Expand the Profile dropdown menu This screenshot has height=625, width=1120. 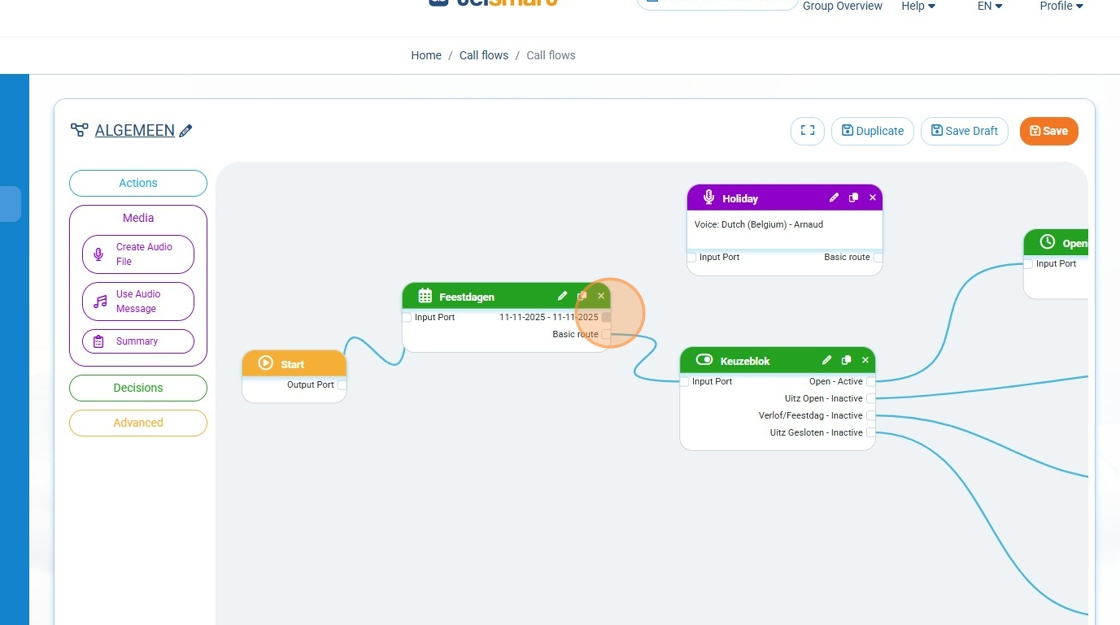point(1061,6)
